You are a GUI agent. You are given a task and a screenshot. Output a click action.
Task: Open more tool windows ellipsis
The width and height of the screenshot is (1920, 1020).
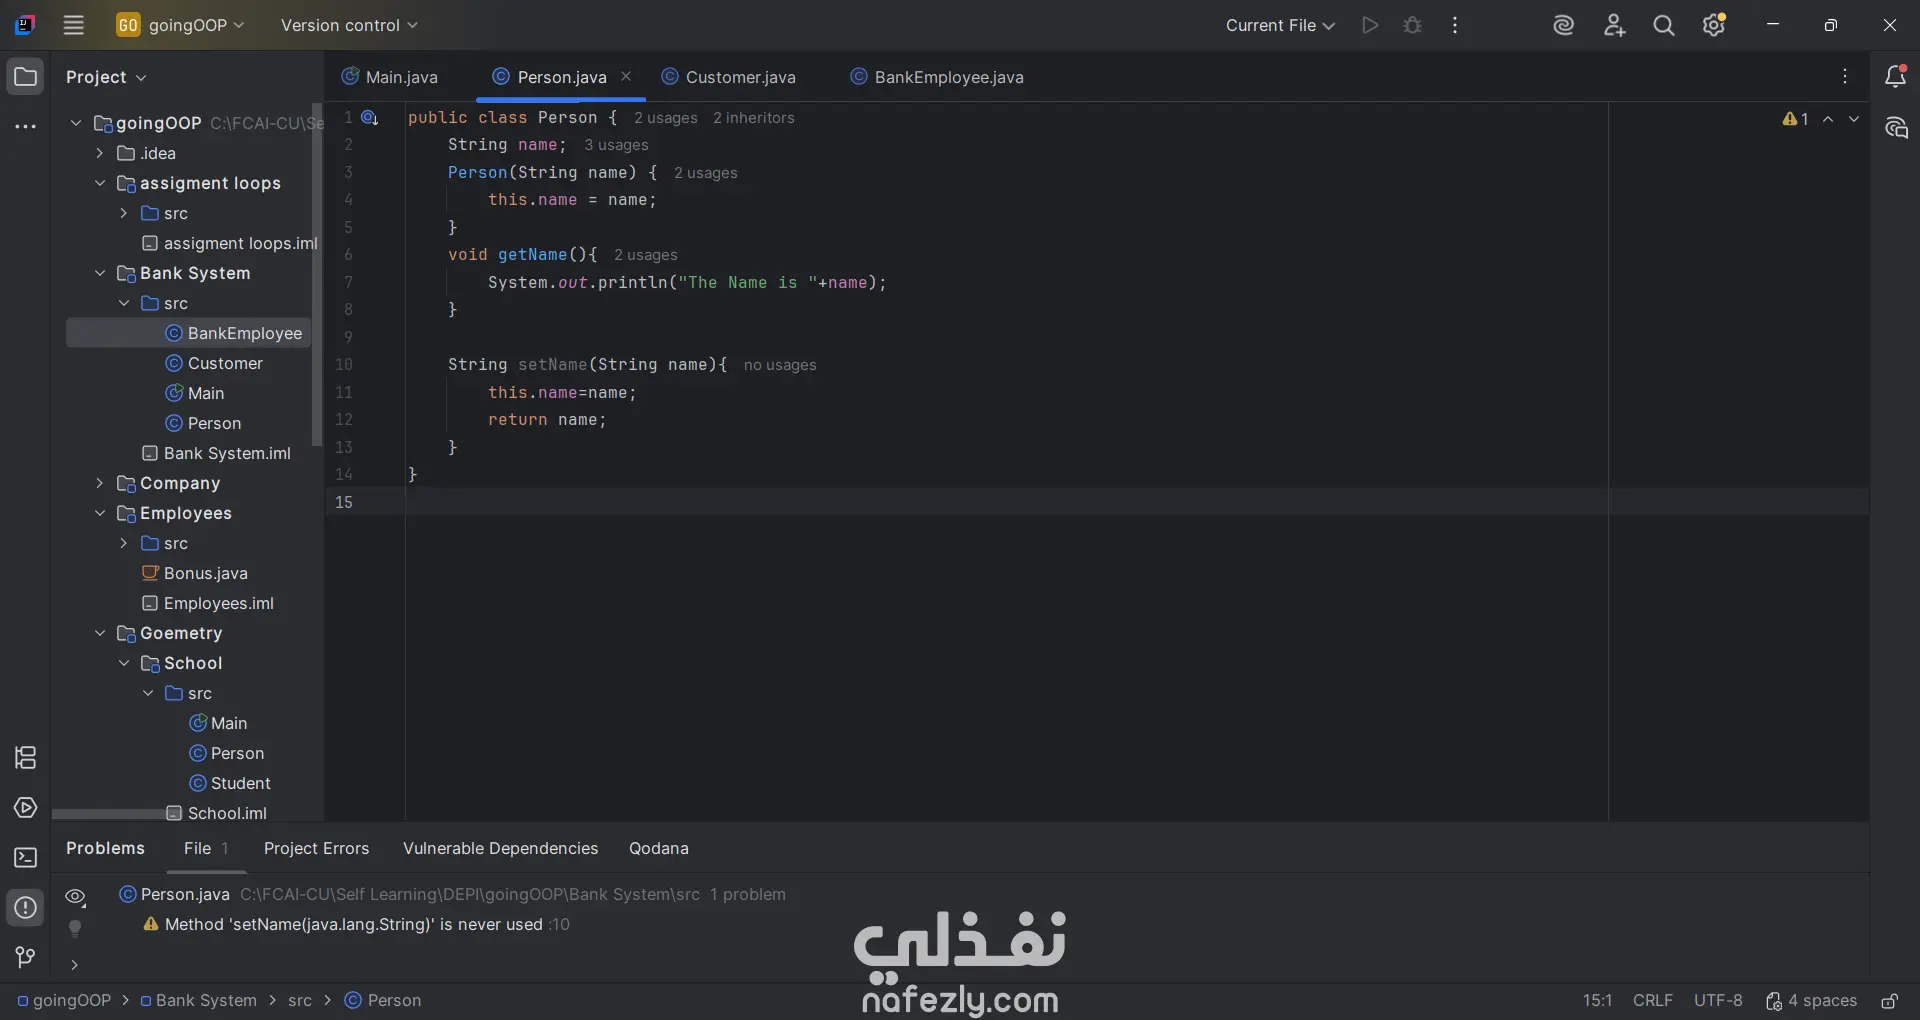tap(25, 127)
